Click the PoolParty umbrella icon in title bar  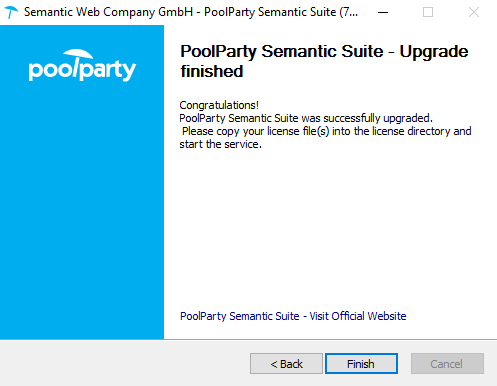pyautogui.click(x=11, y=12)
